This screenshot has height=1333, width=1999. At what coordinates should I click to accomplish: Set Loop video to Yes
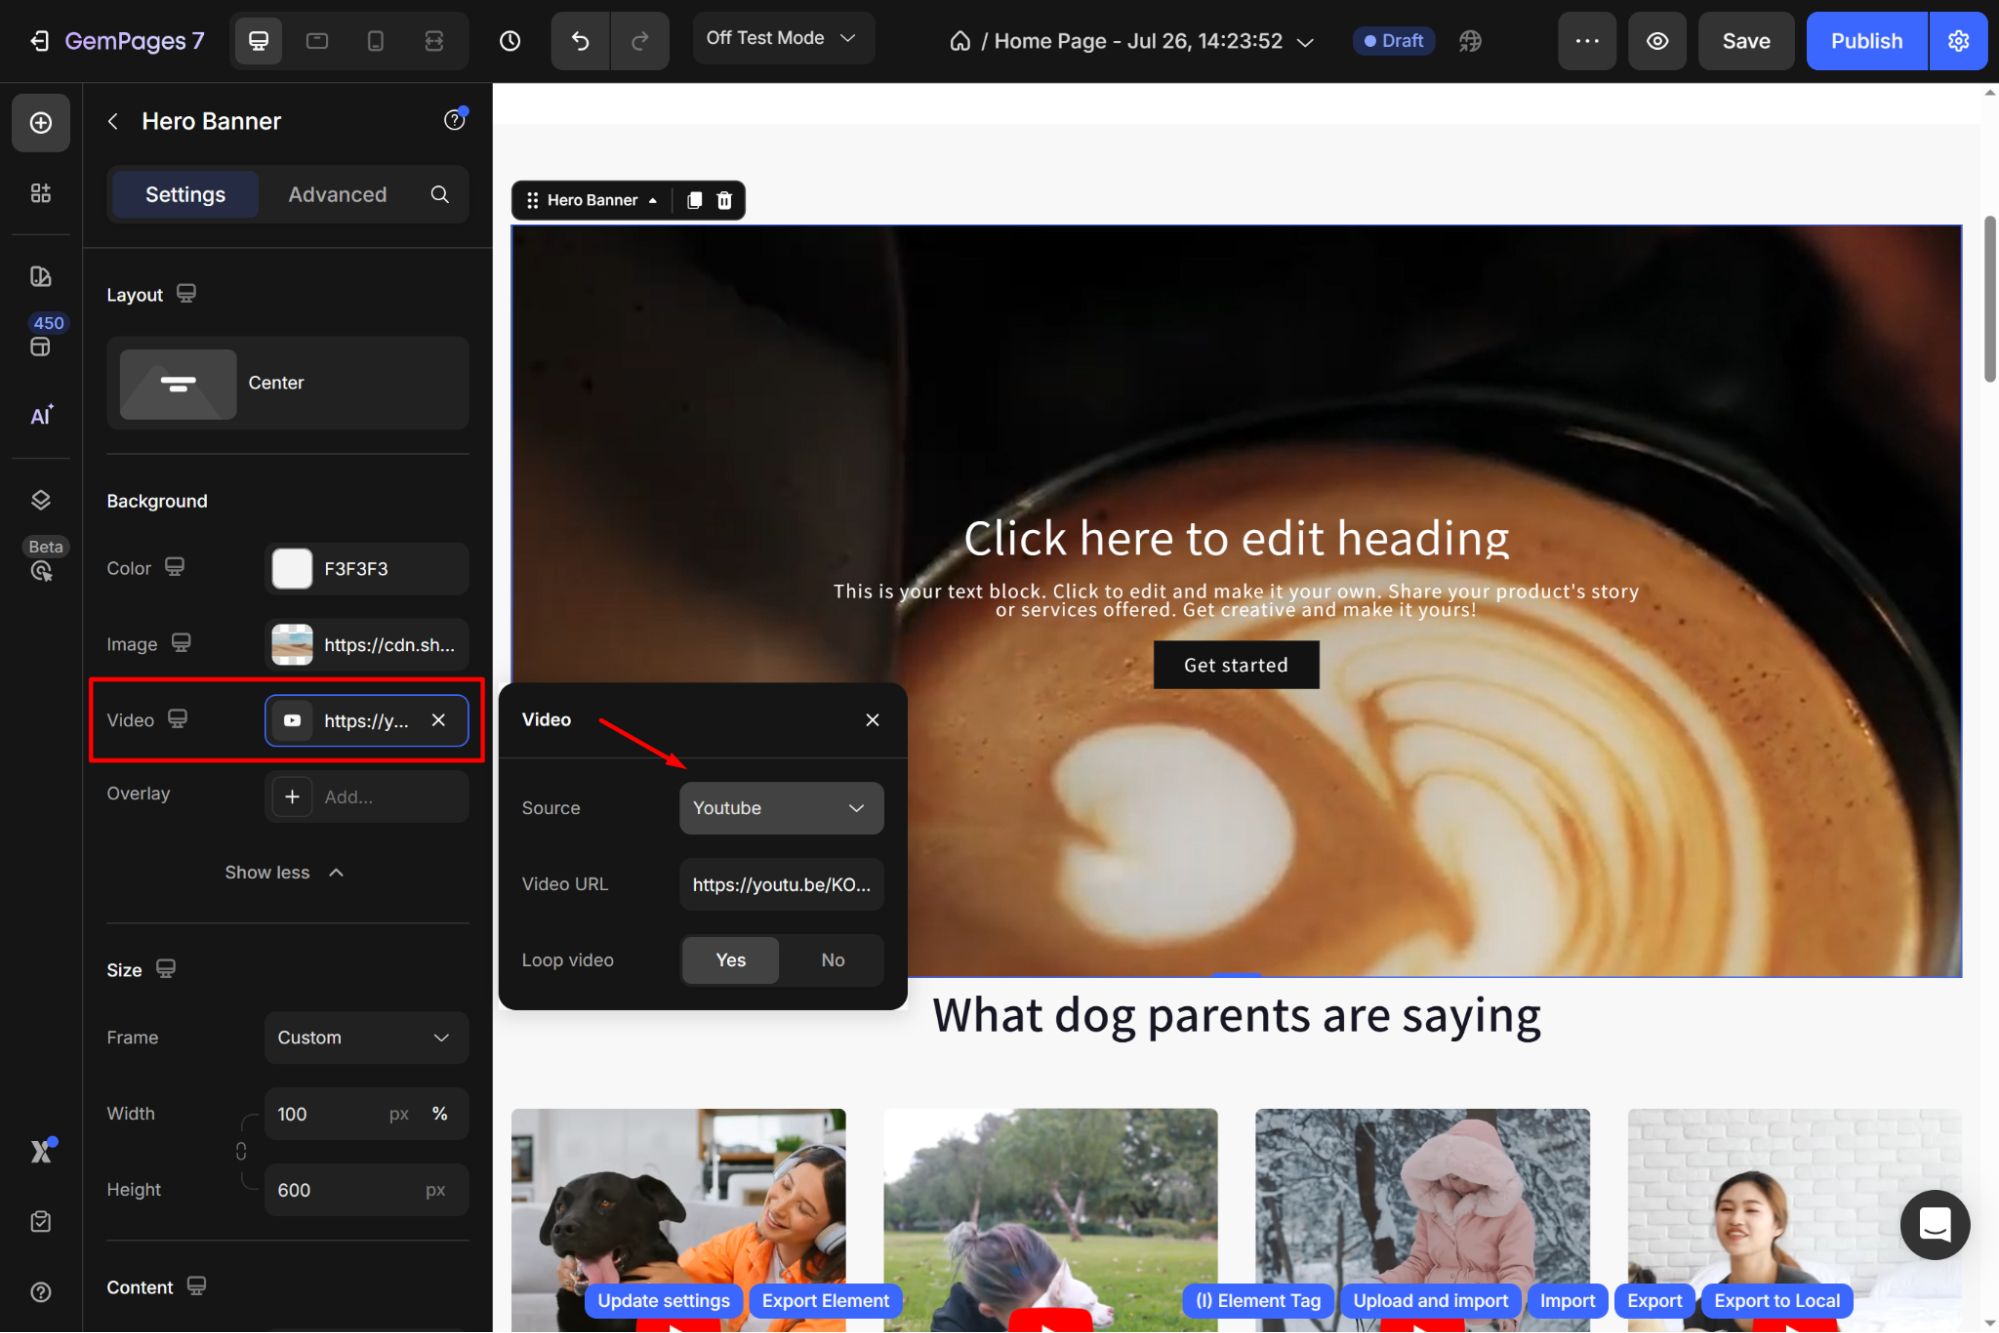[730, 960]
